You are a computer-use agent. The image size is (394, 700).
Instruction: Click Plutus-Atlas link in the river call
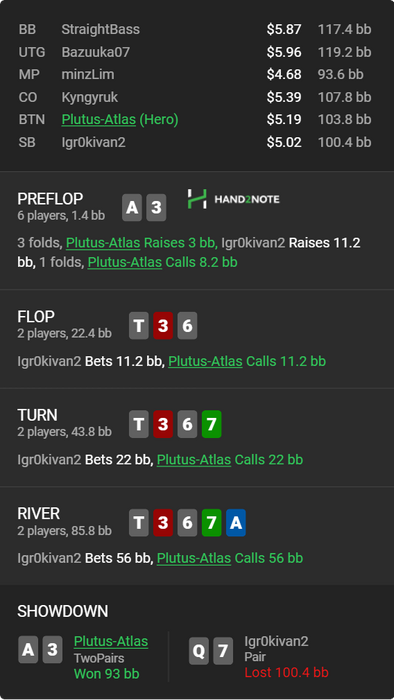tap(194, 558)
